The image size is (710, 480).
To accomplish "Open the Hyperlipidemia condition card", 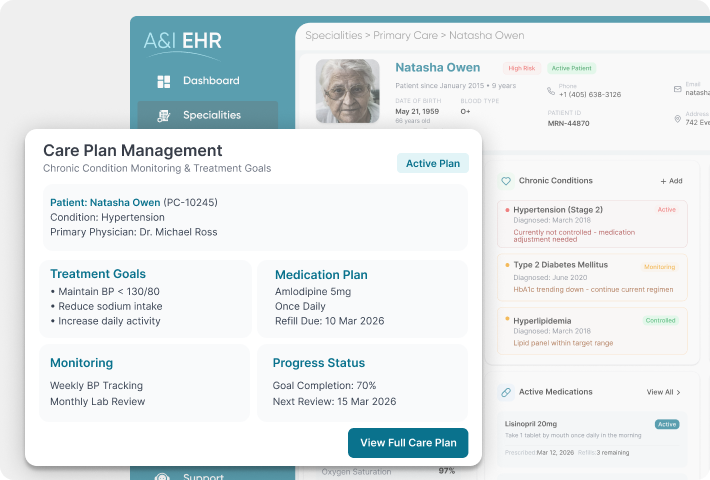I will coord(592,331).
